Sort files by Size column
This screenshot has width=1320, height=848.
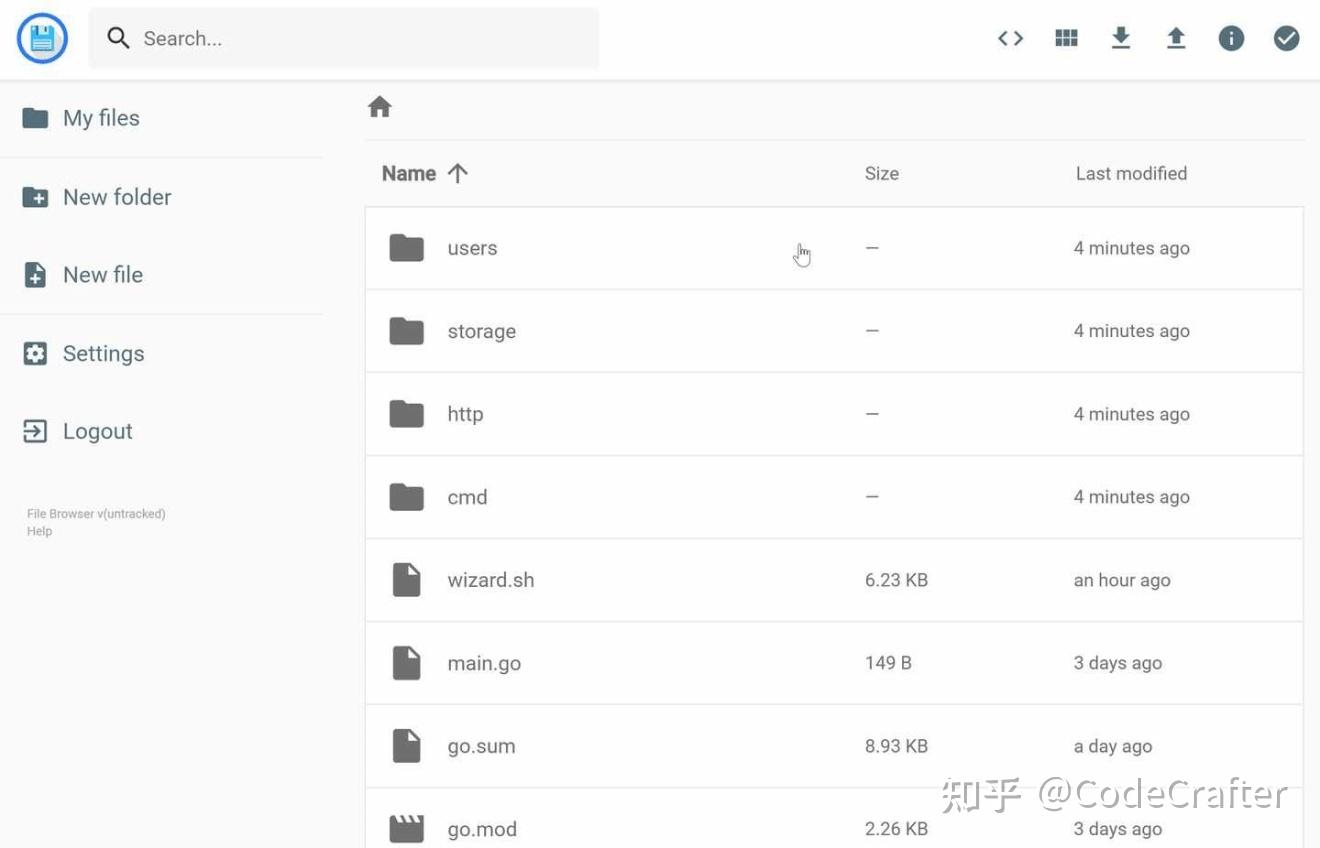(881, 173)
